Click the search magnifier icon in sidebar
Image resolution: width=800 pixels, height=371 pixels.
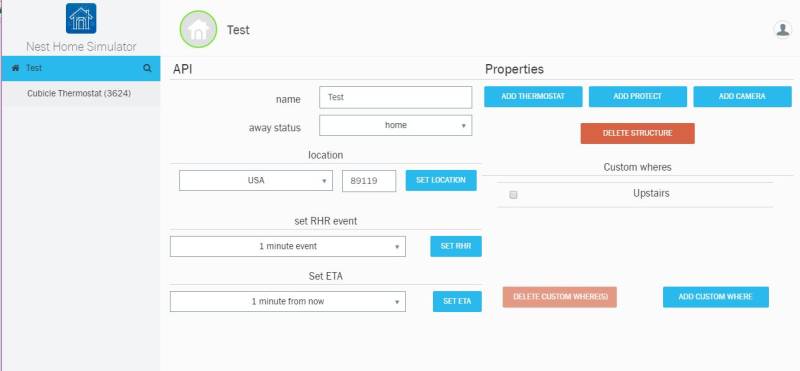pyautogui.click(x=147, y=68)
